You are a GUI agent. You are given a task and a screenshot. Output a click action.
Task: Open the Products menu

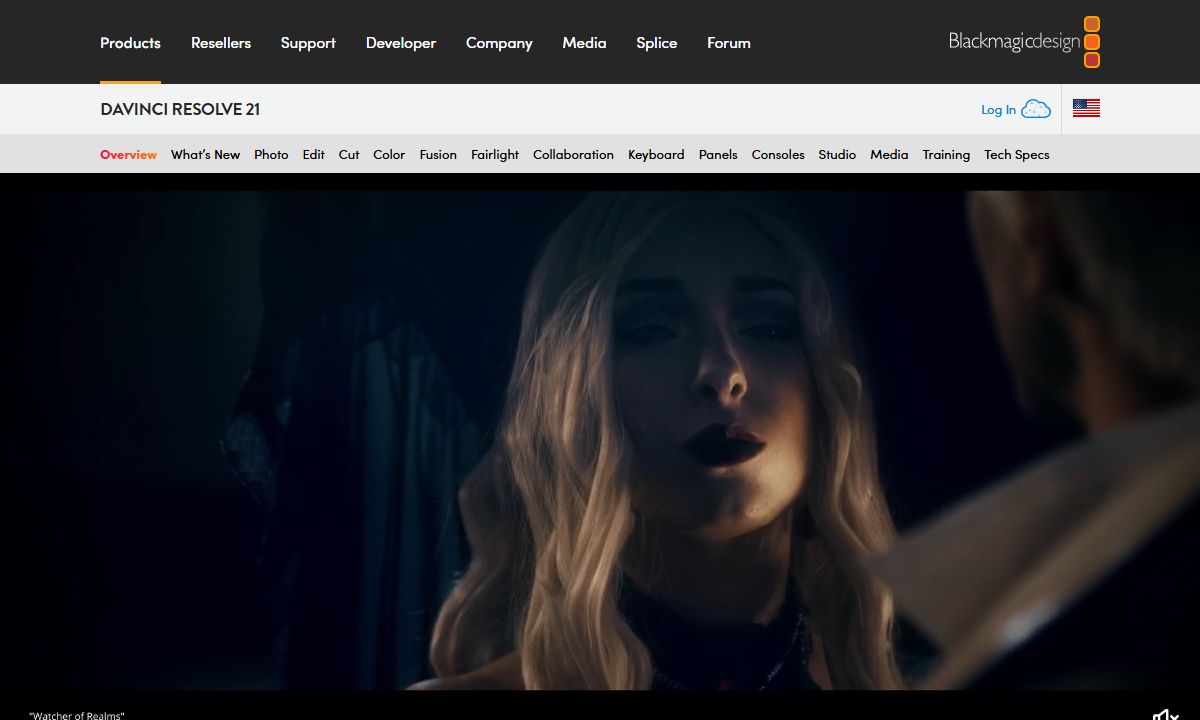coord(130,43)
